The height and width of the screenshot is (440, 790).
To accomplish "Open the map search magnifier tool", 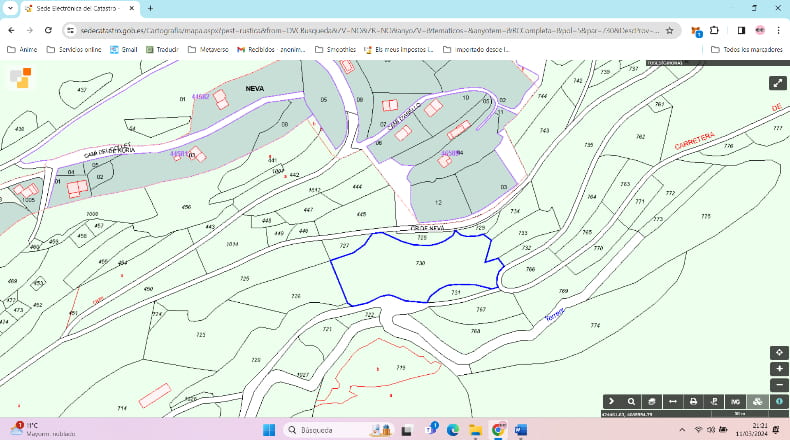I will point(631,402).
